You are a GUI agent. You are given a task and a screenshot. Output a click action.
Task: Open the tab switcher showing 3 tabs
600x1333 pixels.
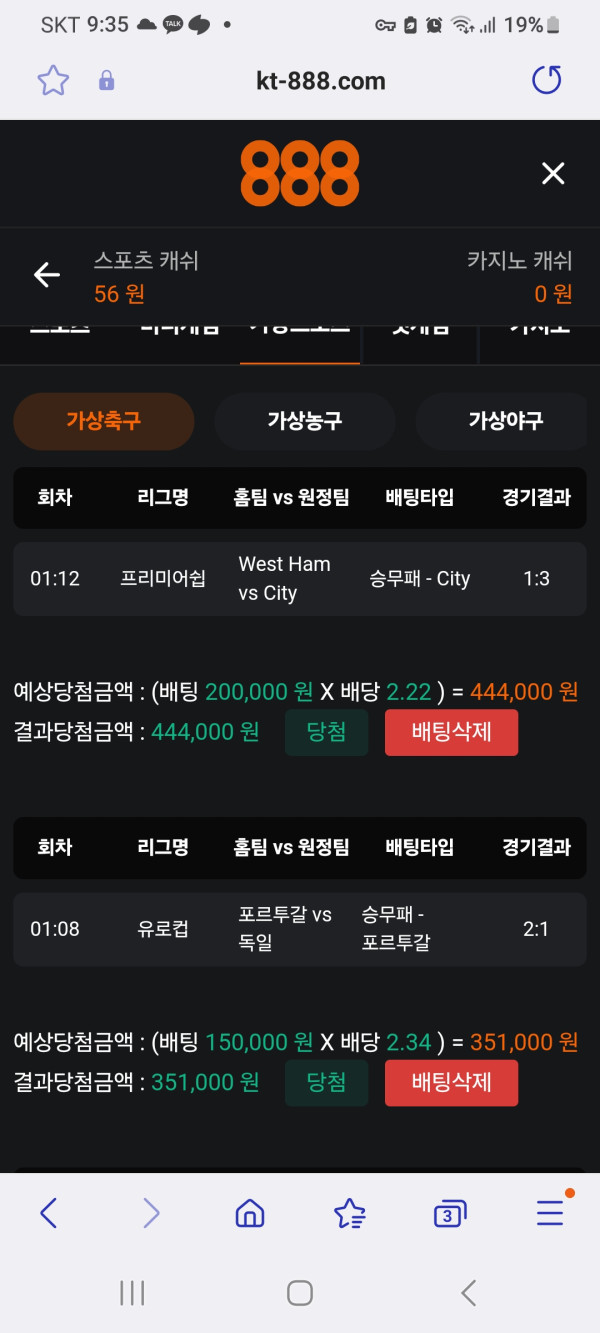coord(450,1213)
